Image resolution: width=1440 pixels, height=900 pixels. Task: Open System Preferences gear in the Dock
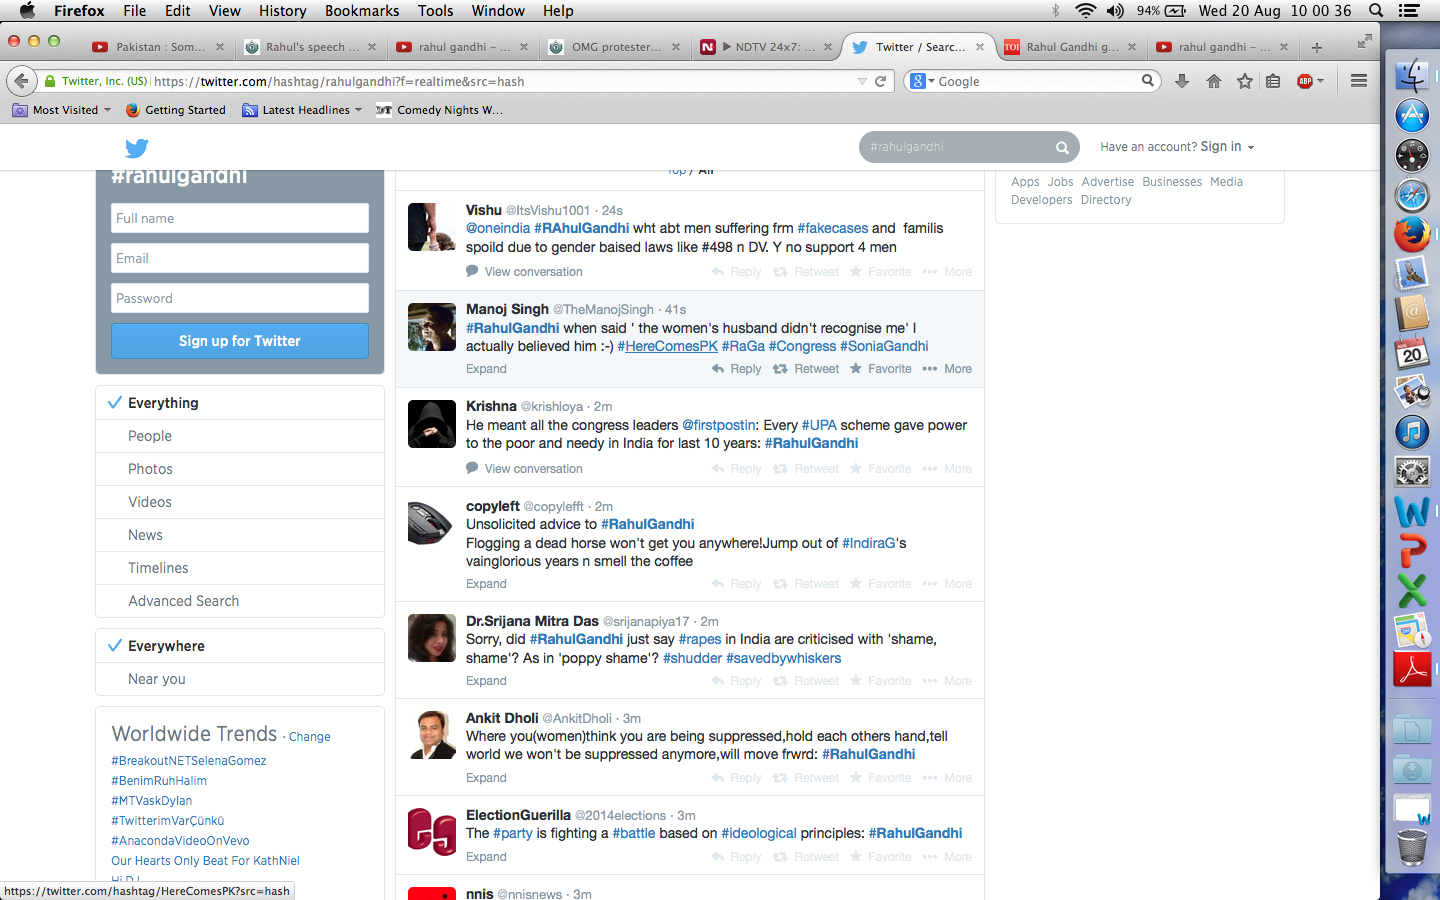click(1412, 472)
